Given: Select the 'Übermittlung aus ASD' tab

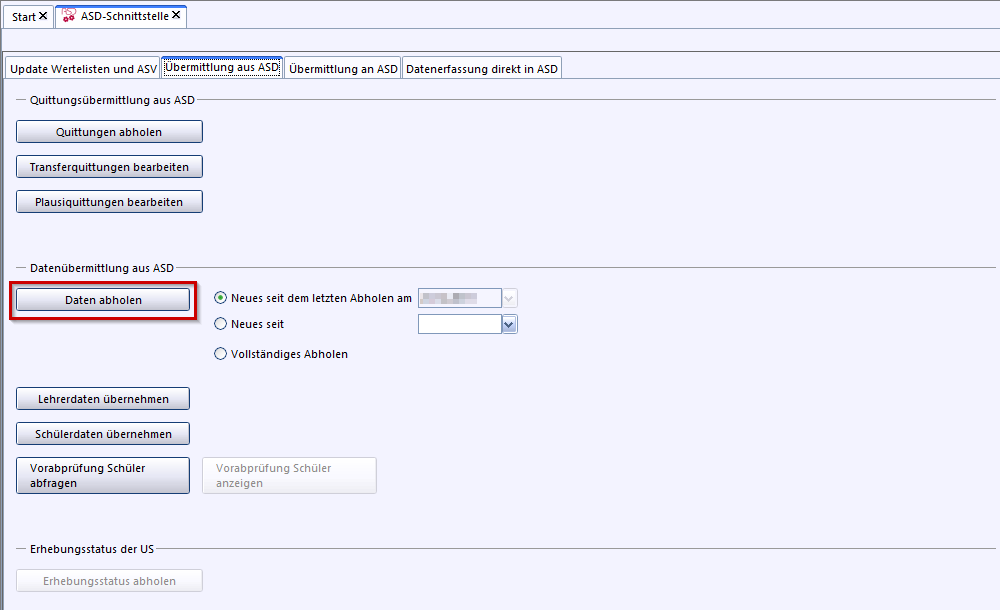Looking at the screenshot, I should click(222, 67).
